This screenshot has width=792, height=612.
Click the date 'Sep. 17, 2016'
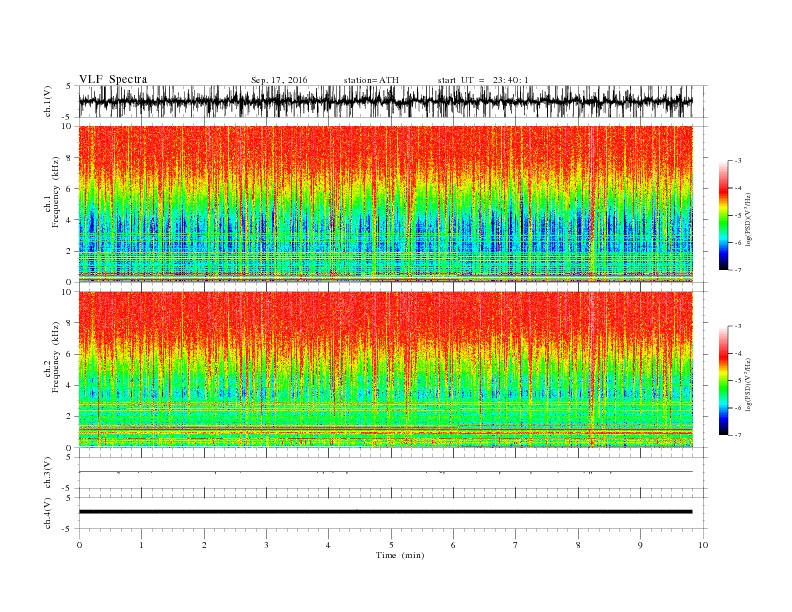click(x=279, y=80)
